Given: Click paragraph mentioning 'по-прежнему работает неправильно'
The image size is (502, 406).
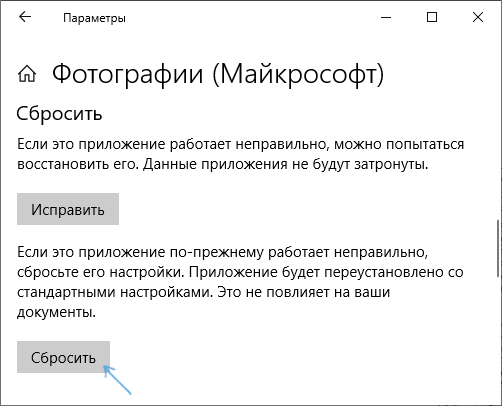Looking at the screenshot, I should (x=240, y=282).
